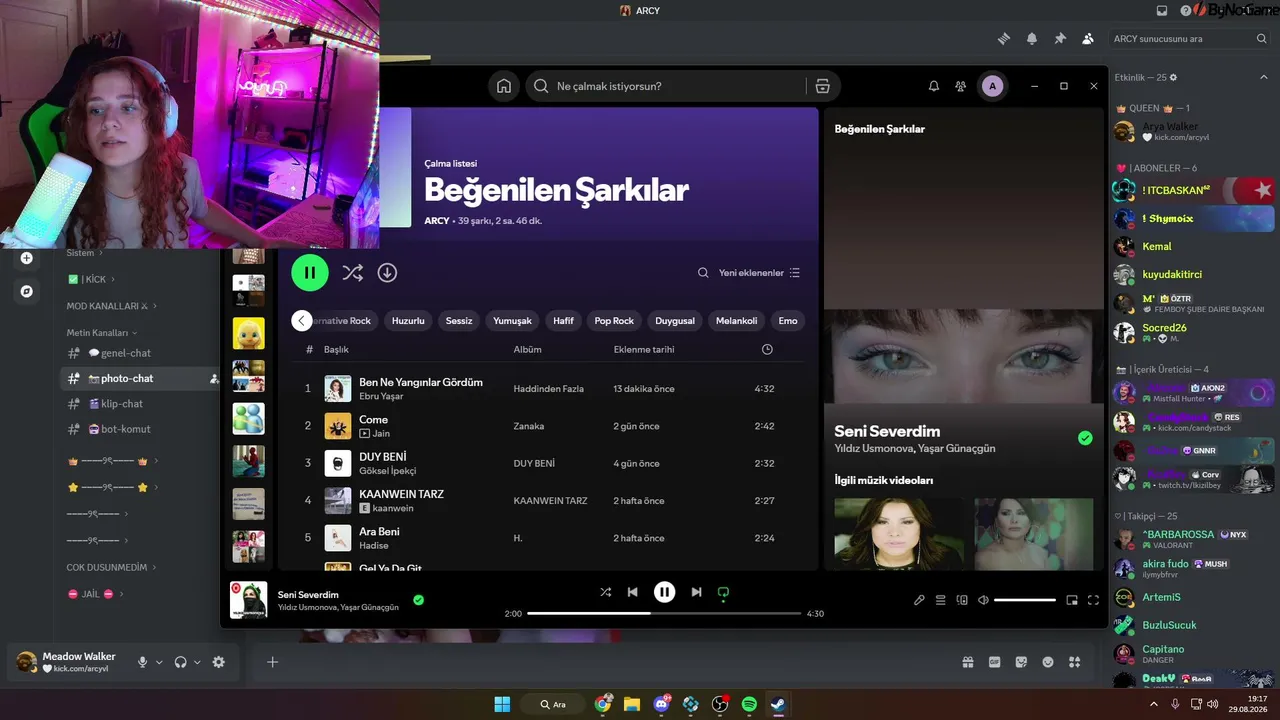1280x720 pixels.
Task: Search within the playlist using magnifier icon
Action: tap(703, 273)
